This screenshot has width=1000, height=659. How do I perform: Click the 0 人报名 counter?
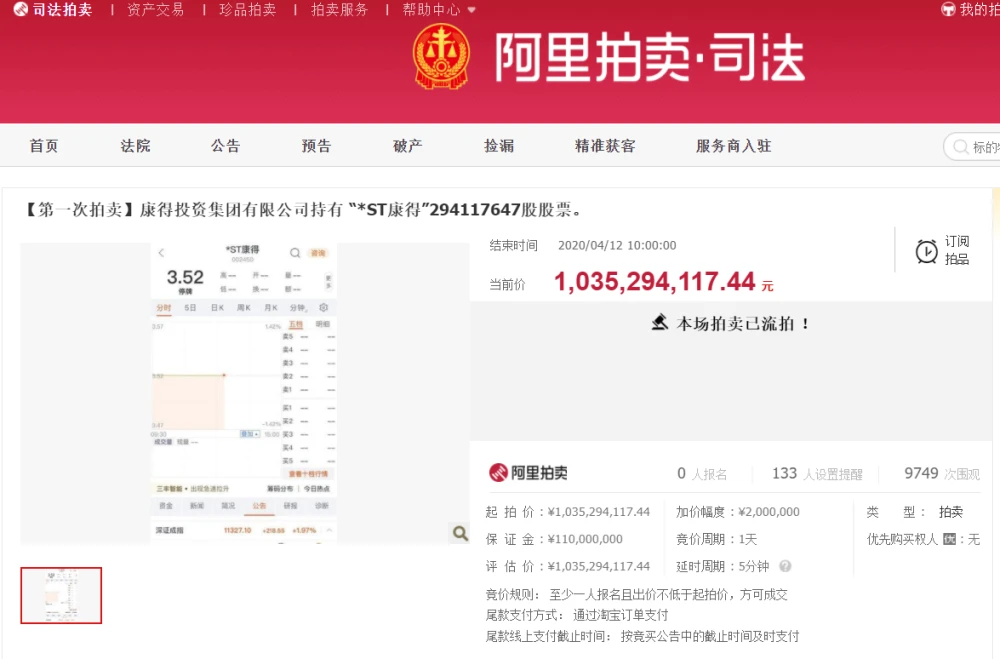702,473
